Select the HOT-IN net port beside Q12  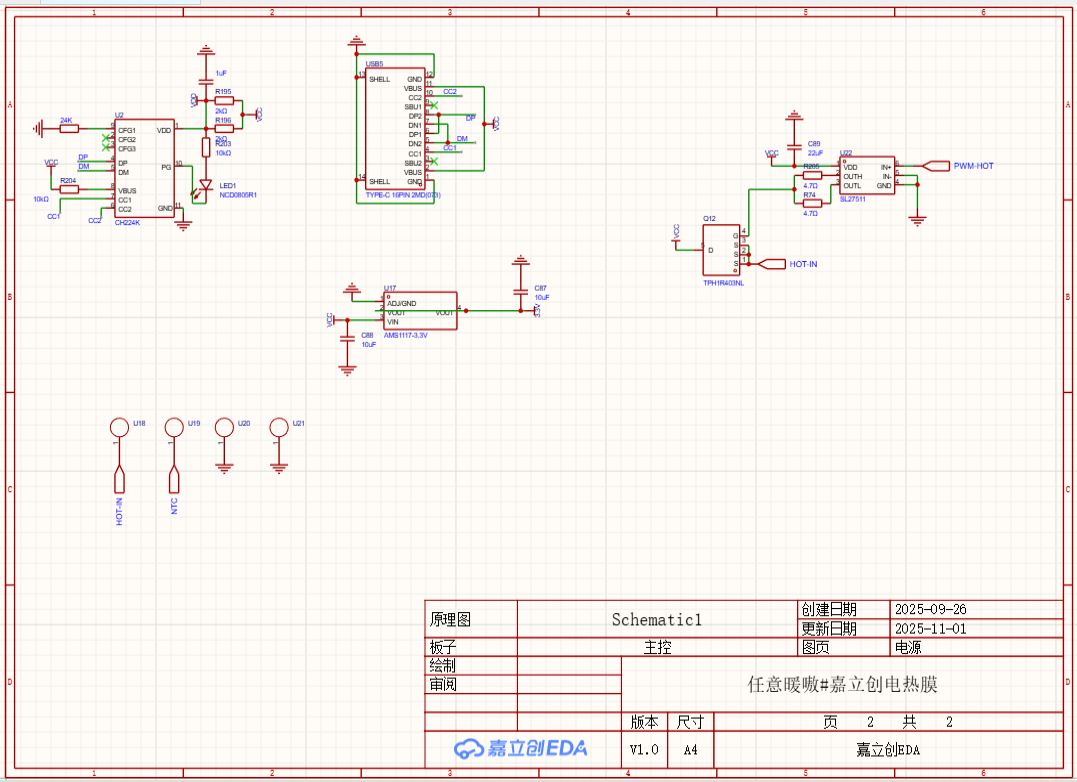click(771, 264)
